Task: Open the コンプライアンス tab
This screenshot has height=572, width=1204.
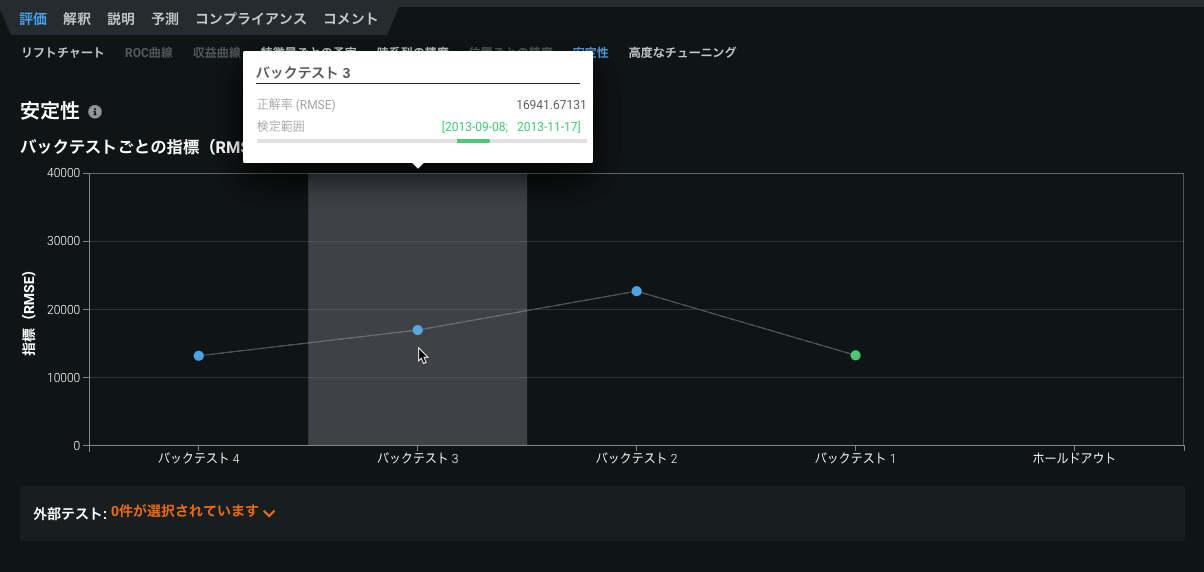Action: [251, 19]
